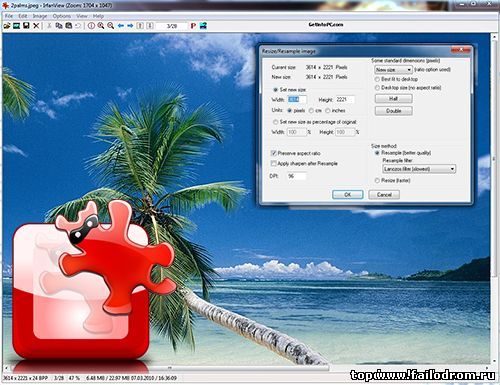Click the Zoom in magnifier icon
Screen dimensions: 500x385
[101, 26]
